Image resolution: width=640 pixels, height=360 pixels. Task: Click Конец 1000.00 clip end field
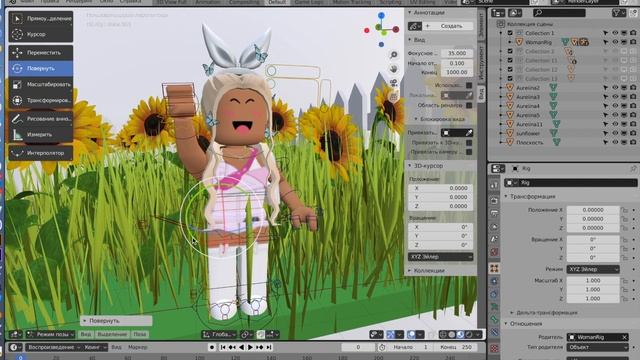[457, 72]
